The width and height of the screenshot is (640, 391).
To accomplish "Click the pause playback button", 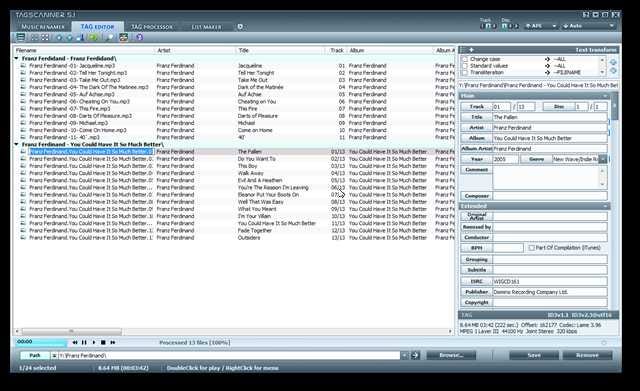I will (84, 342).
